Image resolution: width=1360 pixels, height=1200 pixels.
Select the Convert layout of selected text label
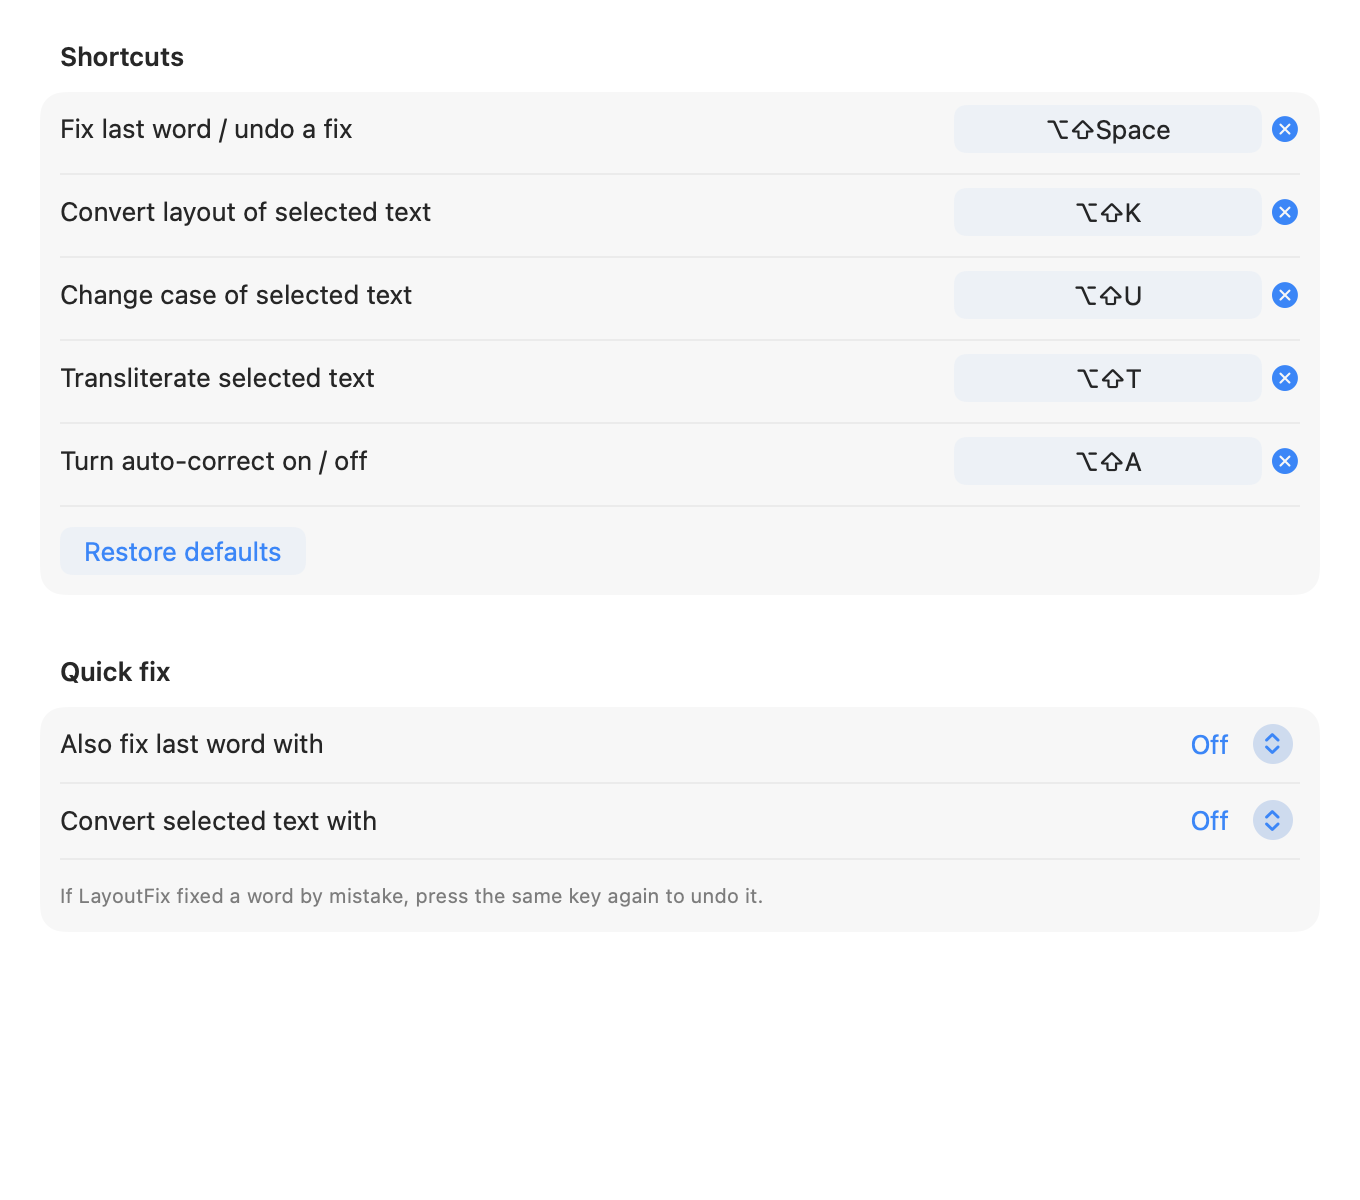point(246,212)
